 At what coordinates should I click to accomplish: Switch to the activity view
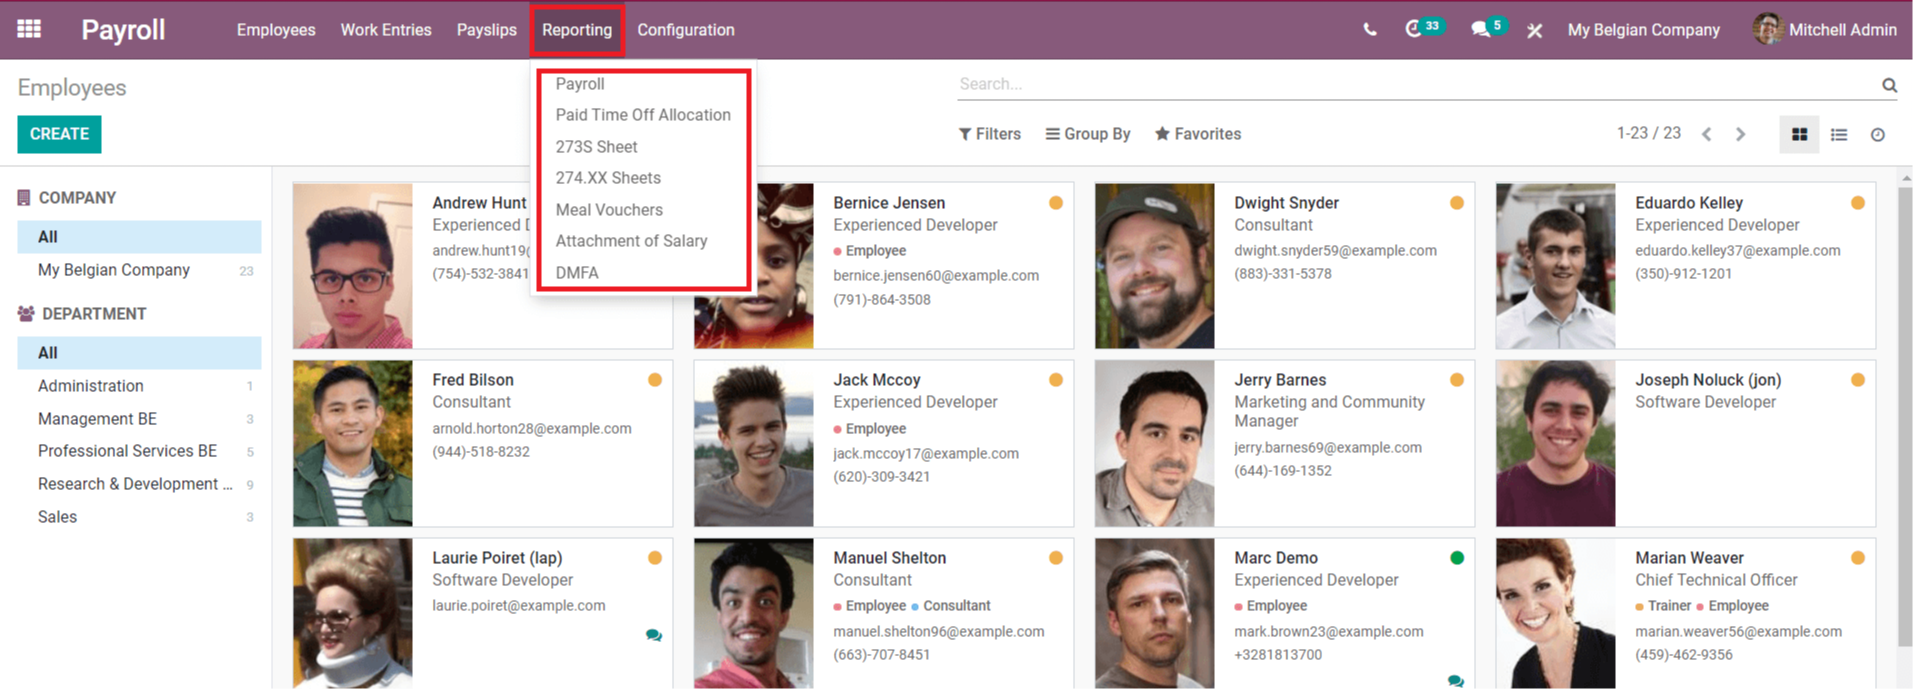(1878, 135)
